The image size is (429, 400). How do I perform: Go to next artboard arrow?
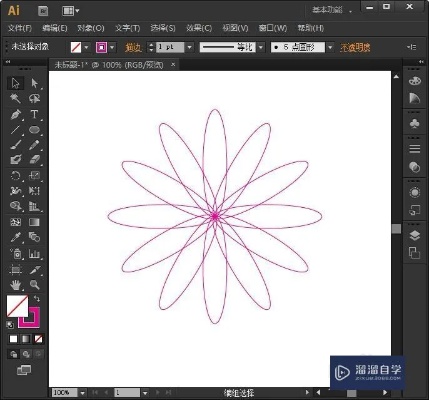[x=158, y=393]
